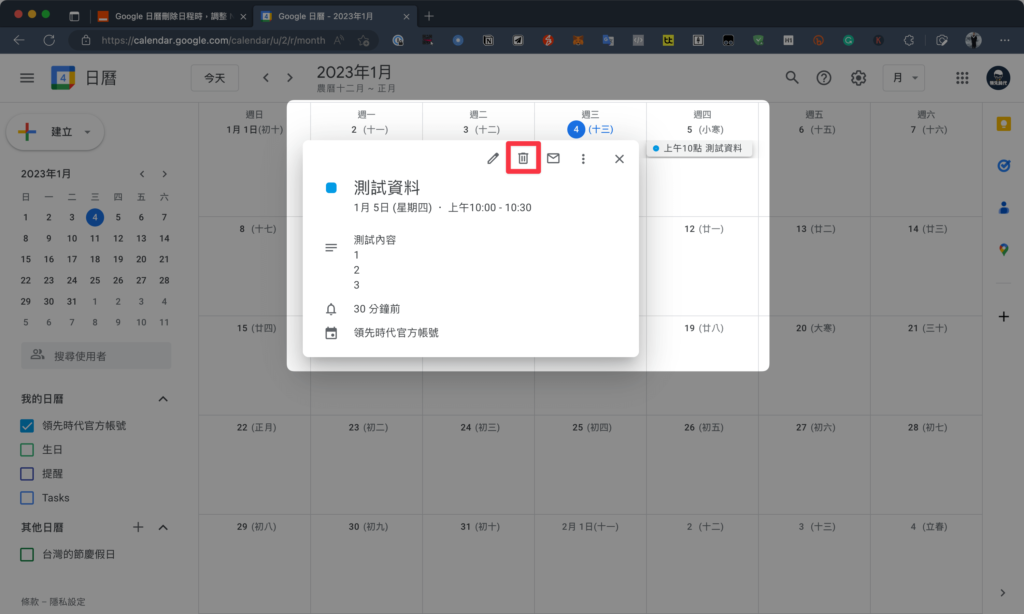Image resolution: width=1024 pixels, height=614 pixels.
Task: Click the browser address bar URL
Action: [x=214, y=40]
